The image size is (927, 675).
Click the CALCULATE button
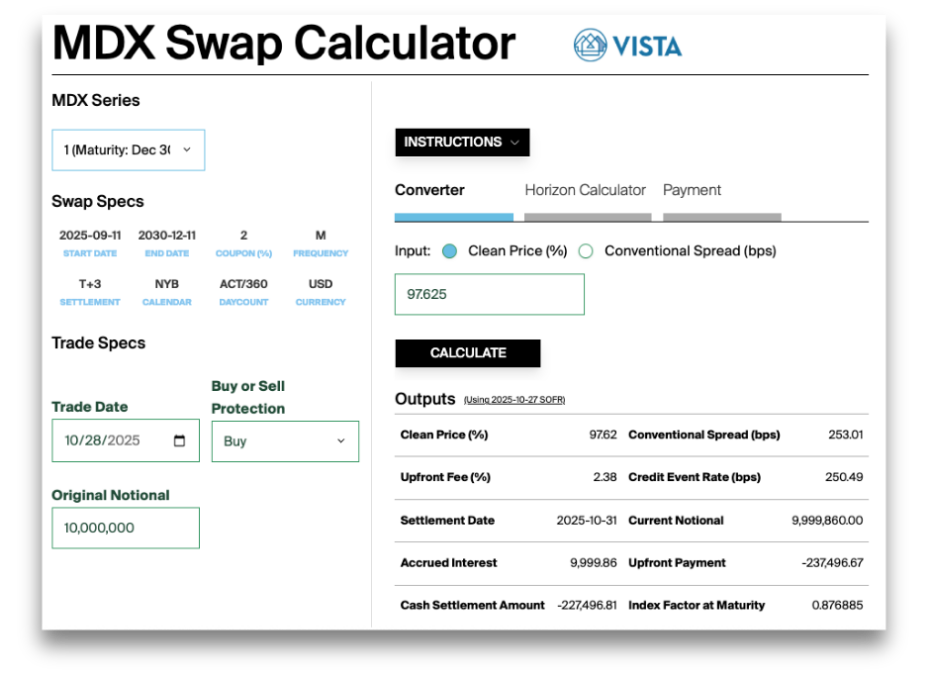468,353
